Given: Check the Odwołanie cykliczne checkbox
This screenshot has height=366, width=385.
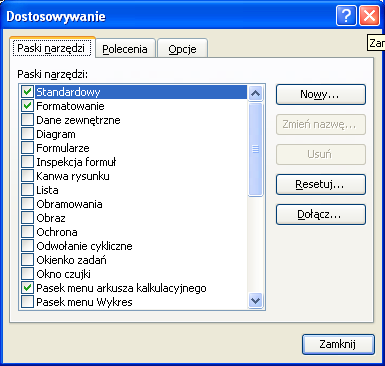Looking at the screenshot, I should [27, 246].
